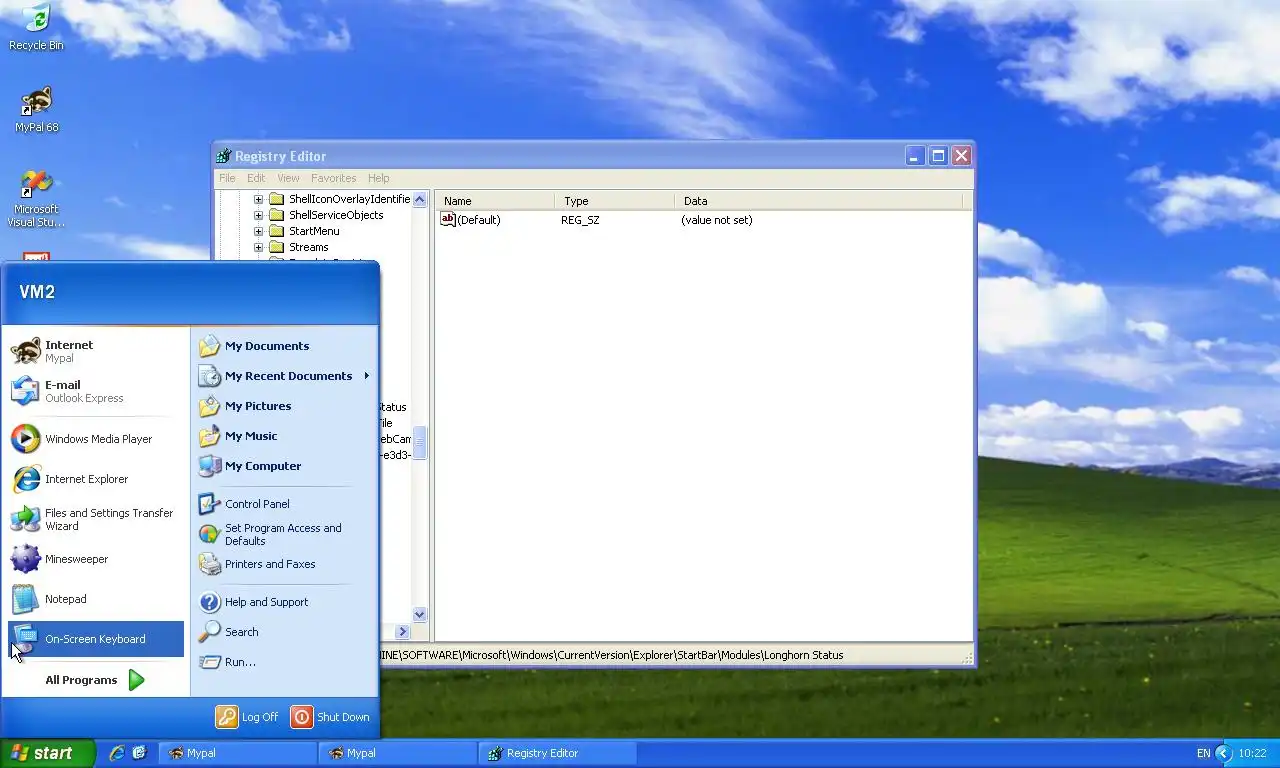1280x768 pixels.
Task: Open Printers and Faxes
Action: click(284, 564)
